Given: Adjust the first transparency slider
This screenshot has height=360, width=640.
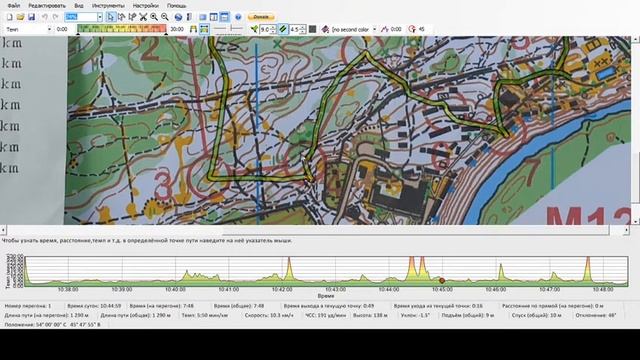Looking at the screenshot, I should (220, 29).
